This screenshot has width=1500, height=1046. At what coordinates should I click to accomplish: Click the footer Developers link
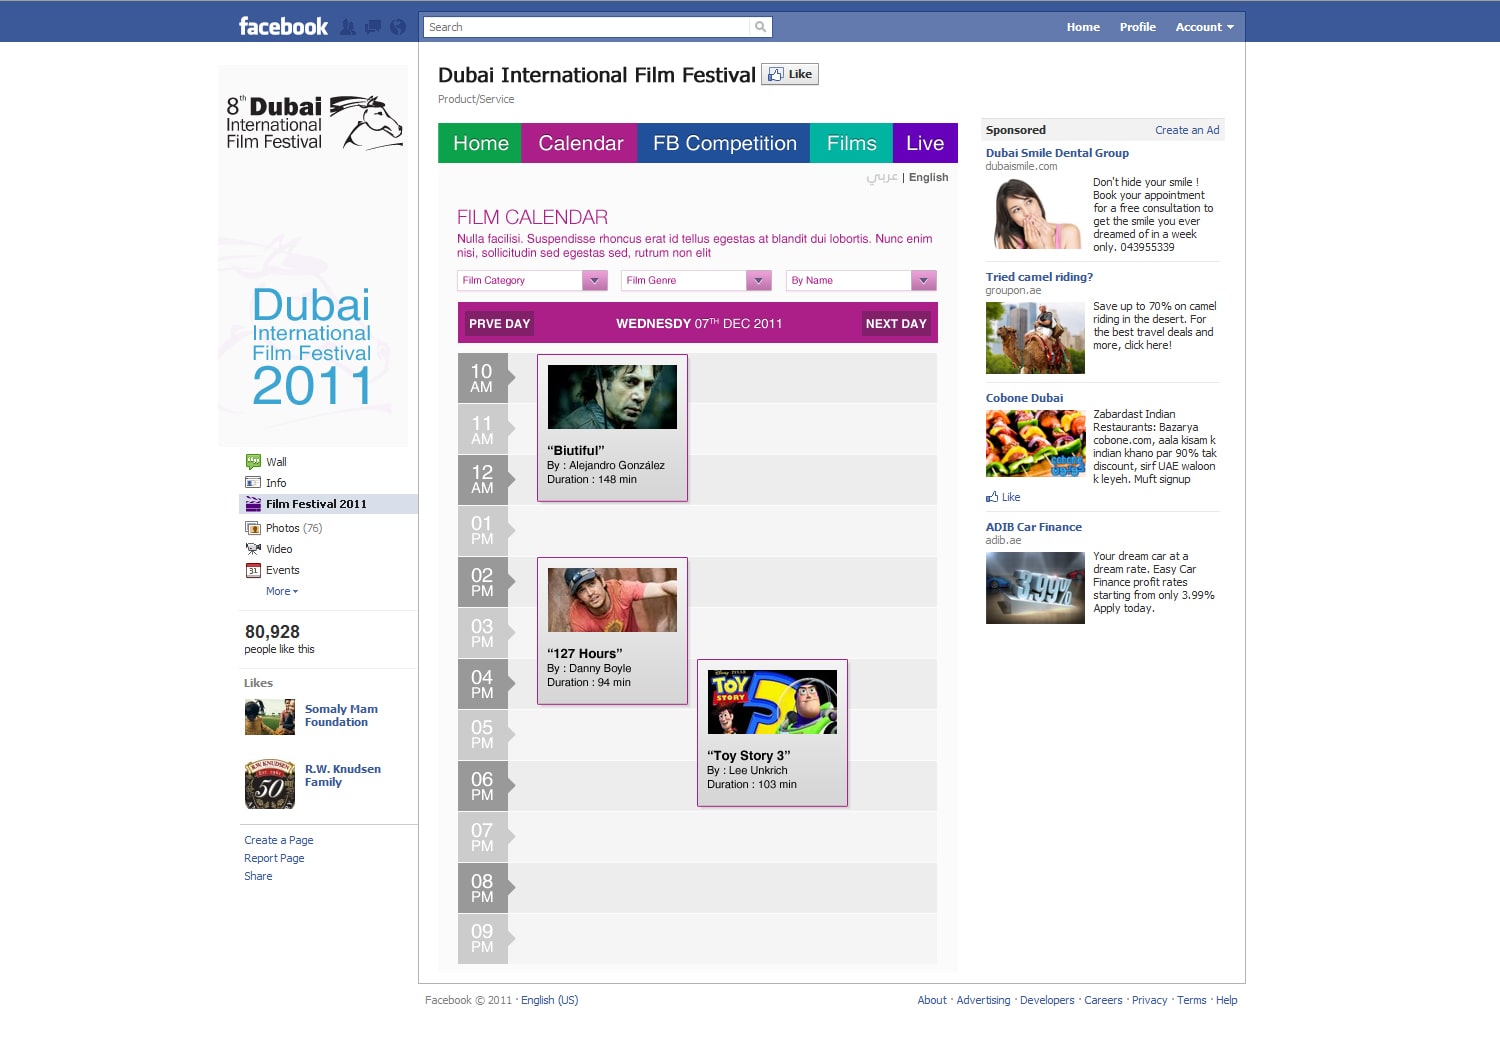tap(1047, 1000)
